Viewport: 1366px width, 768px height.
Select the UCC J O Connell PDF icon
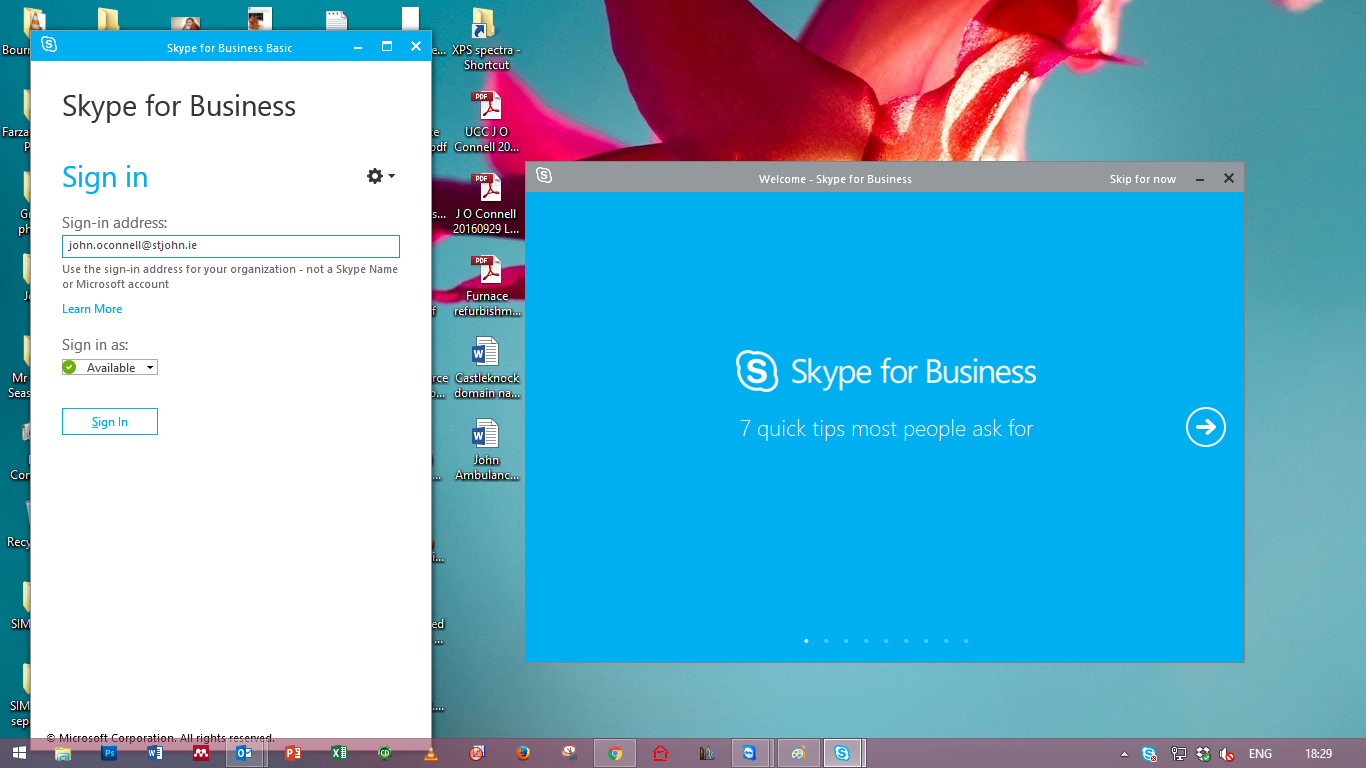[486, 122]
